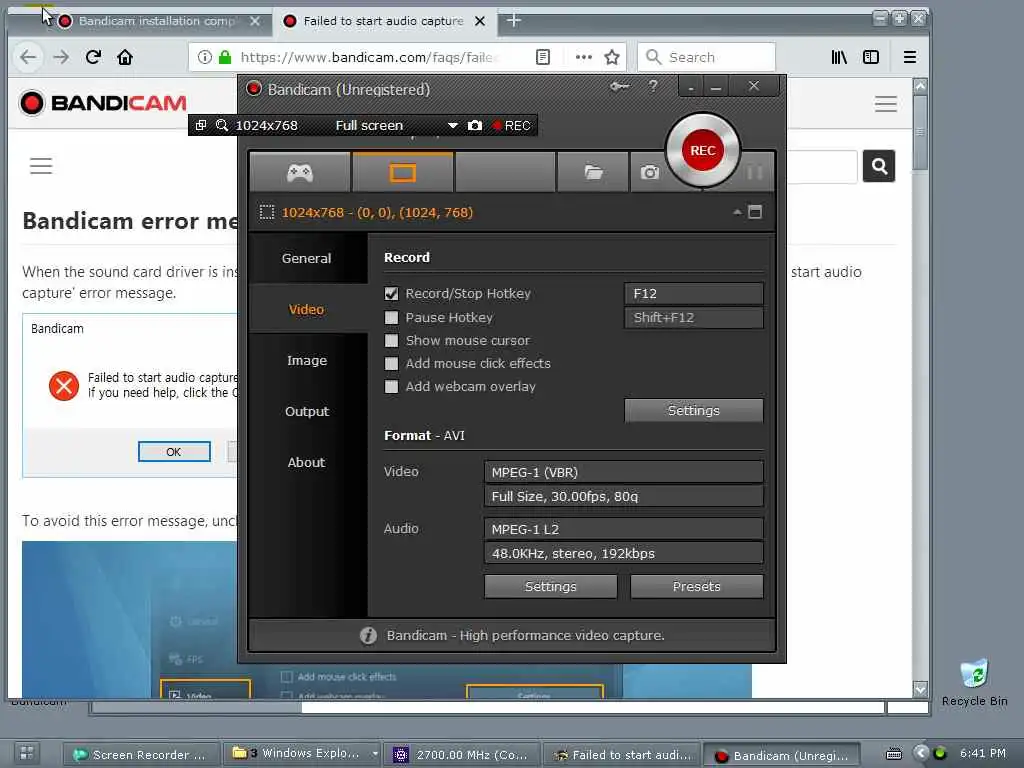
Task: Click the Record/Stop hotkey field F12
Action: point(694,294)
